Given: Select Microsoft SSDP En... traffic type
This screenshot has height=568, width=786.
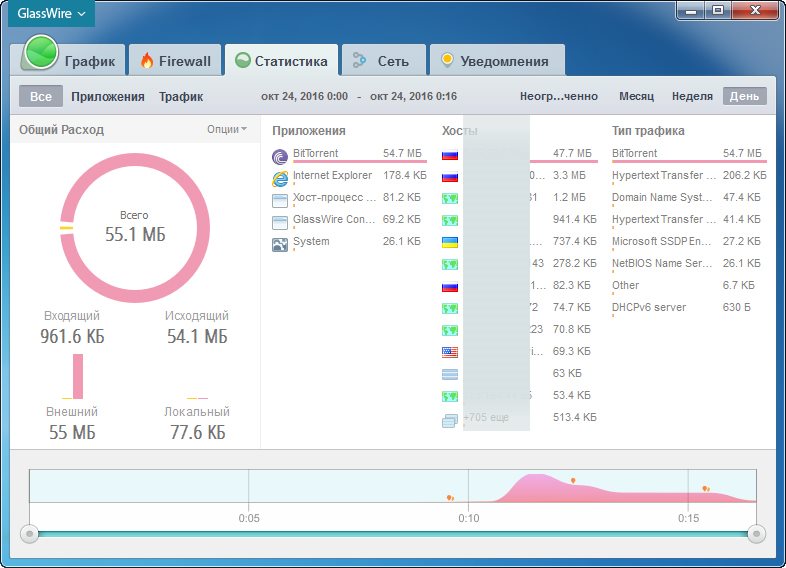Looking at the screenshot, I should 689,243.
